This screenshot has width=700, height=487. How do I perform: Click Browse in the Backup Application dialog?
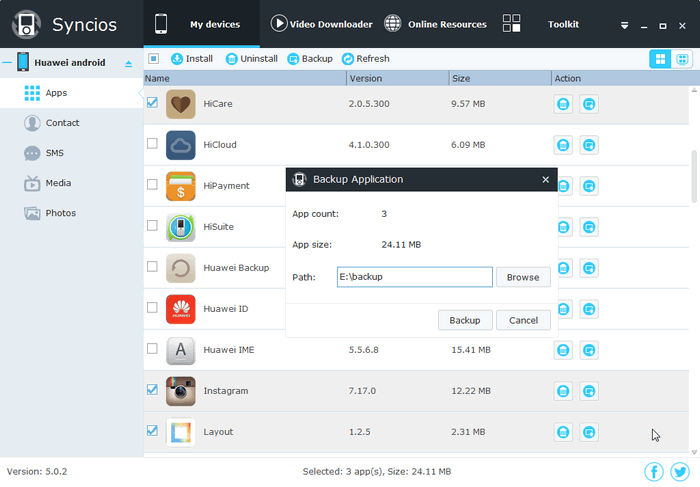tap(523, 277)
